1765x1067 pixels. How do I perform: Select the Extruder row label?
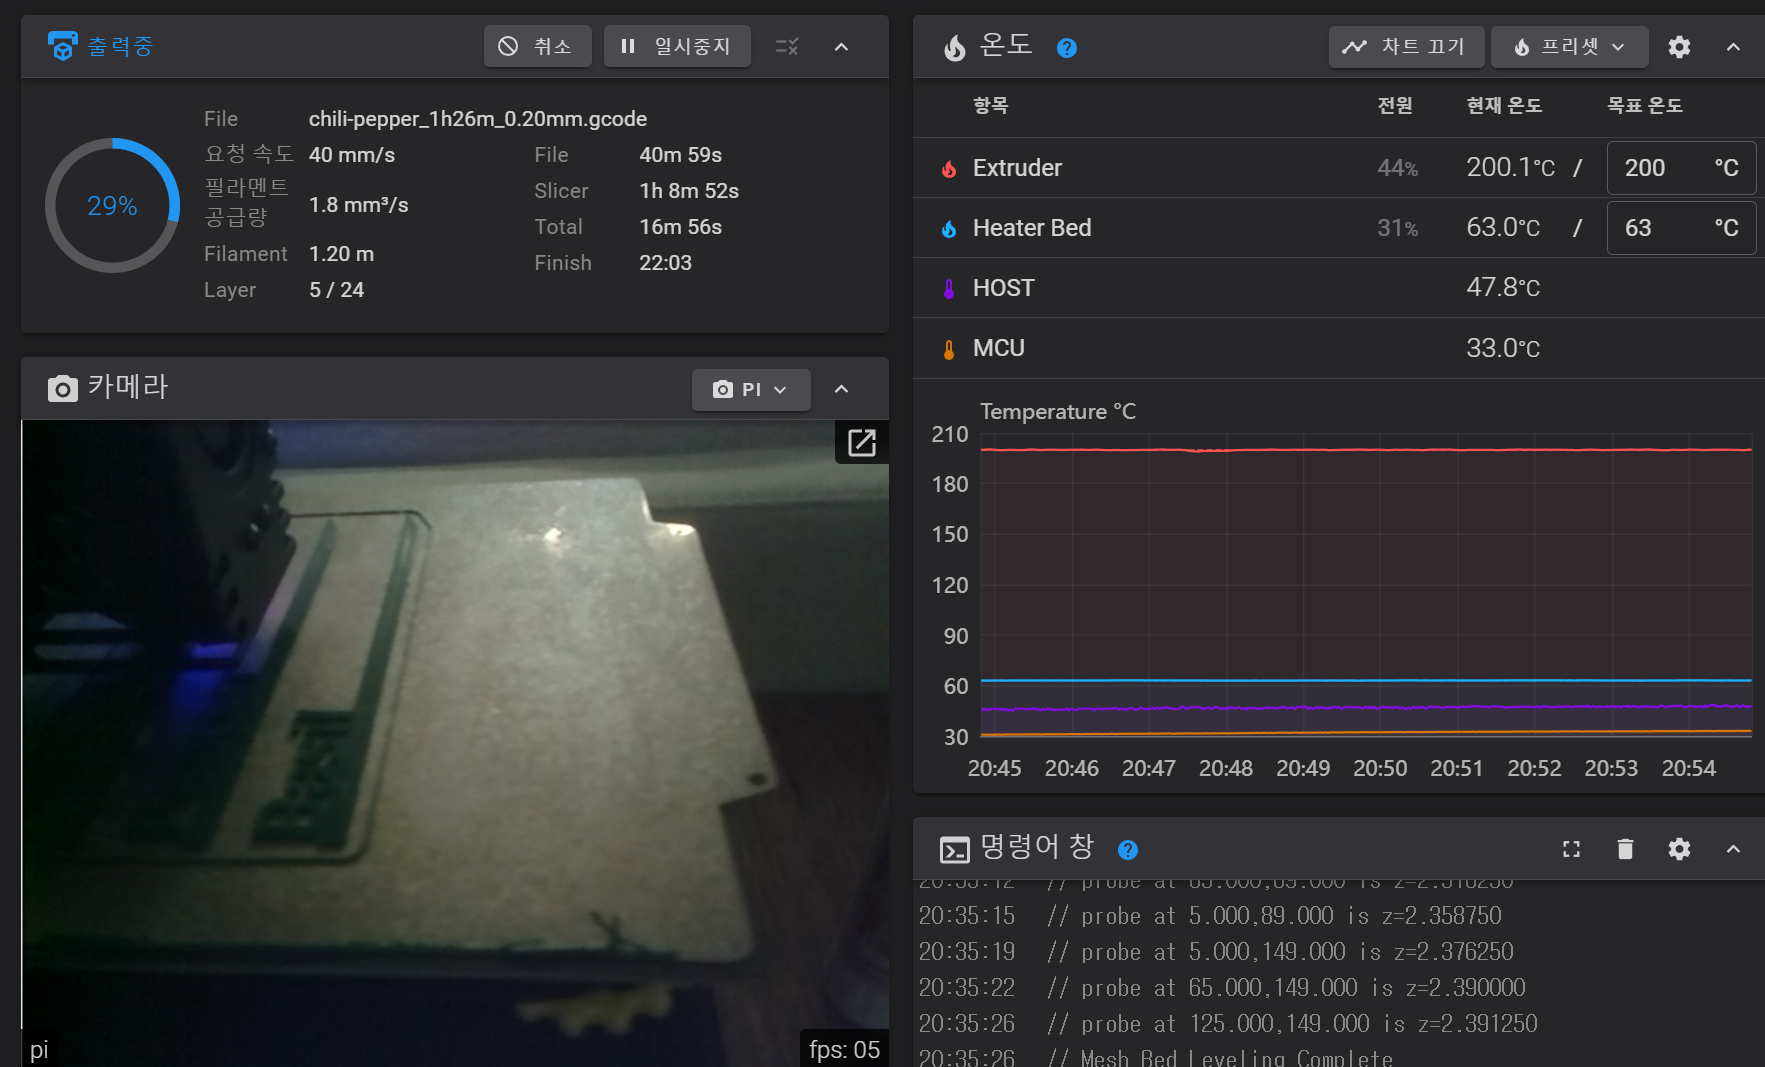(1017, 168)
